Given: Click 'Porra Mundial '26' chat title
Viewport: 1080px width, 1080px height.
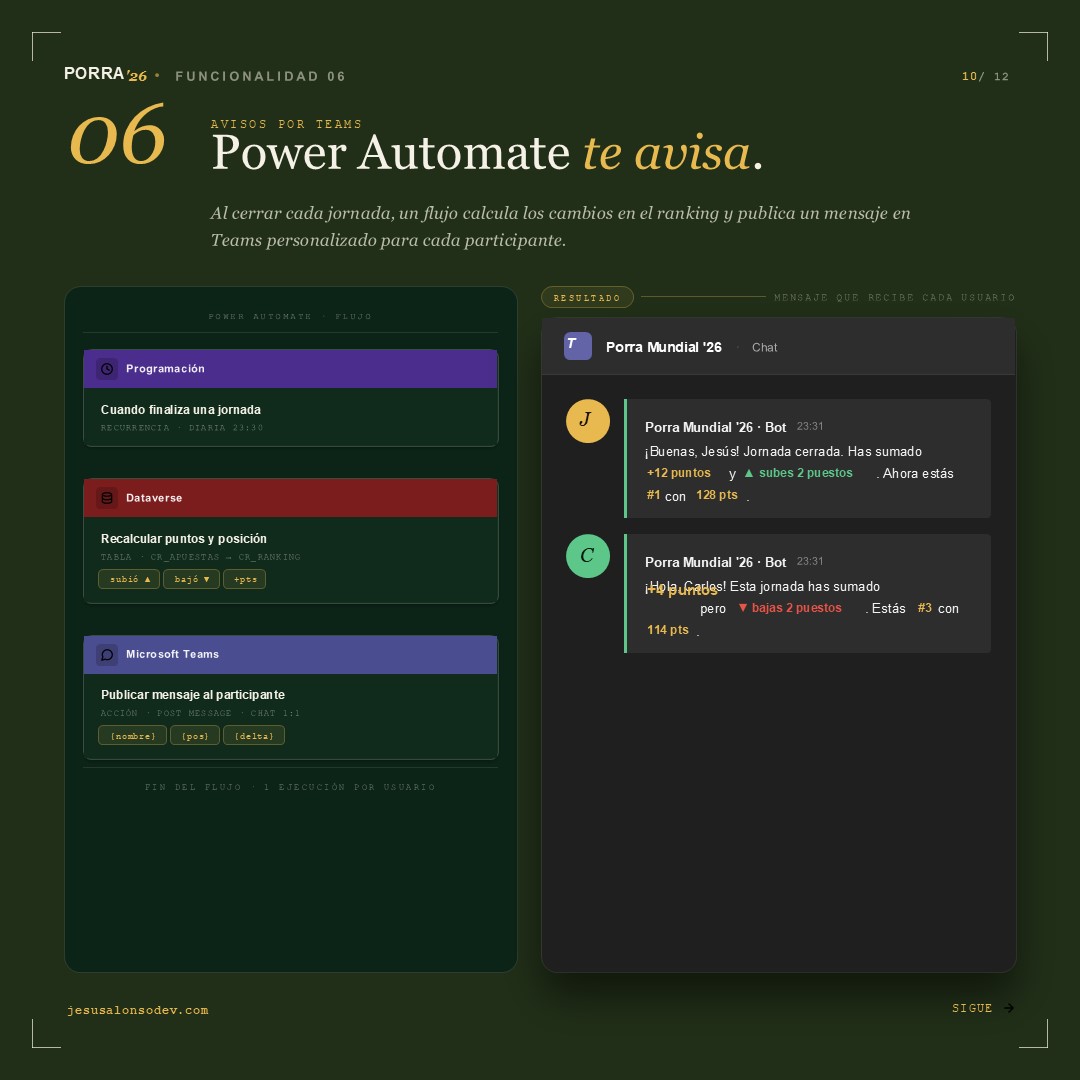Looking at the screenshot, I should point(663,347).
